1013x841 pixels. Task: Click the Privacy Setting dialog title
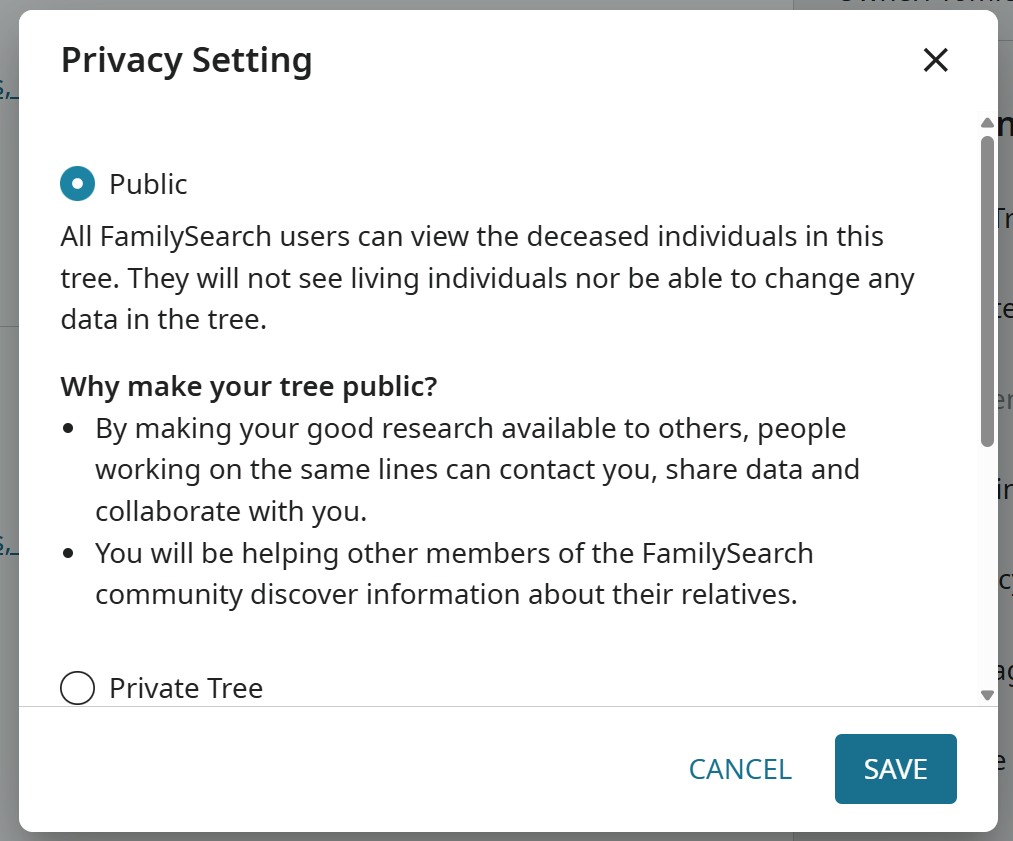(x=186, y=60)
